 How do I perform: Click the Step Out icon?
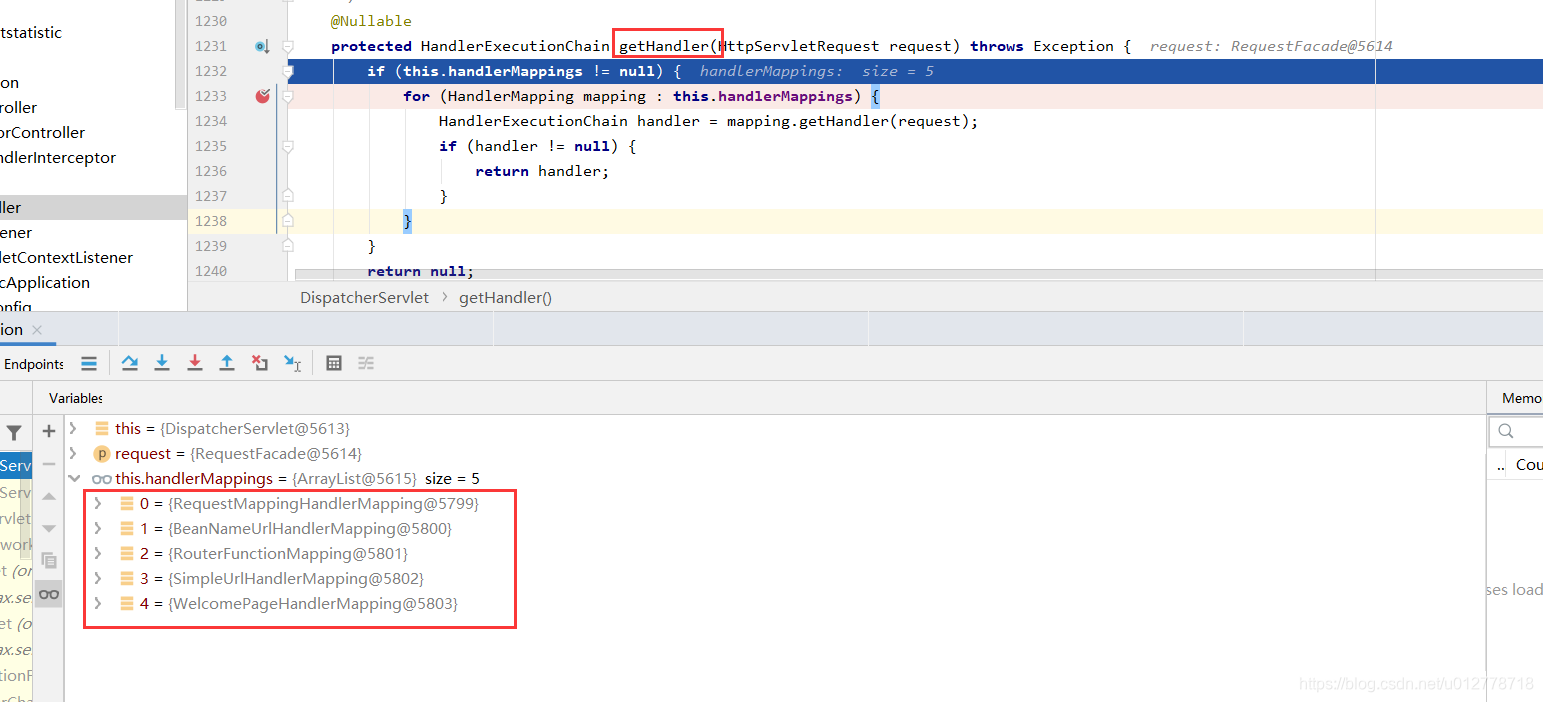click(227, 363)
